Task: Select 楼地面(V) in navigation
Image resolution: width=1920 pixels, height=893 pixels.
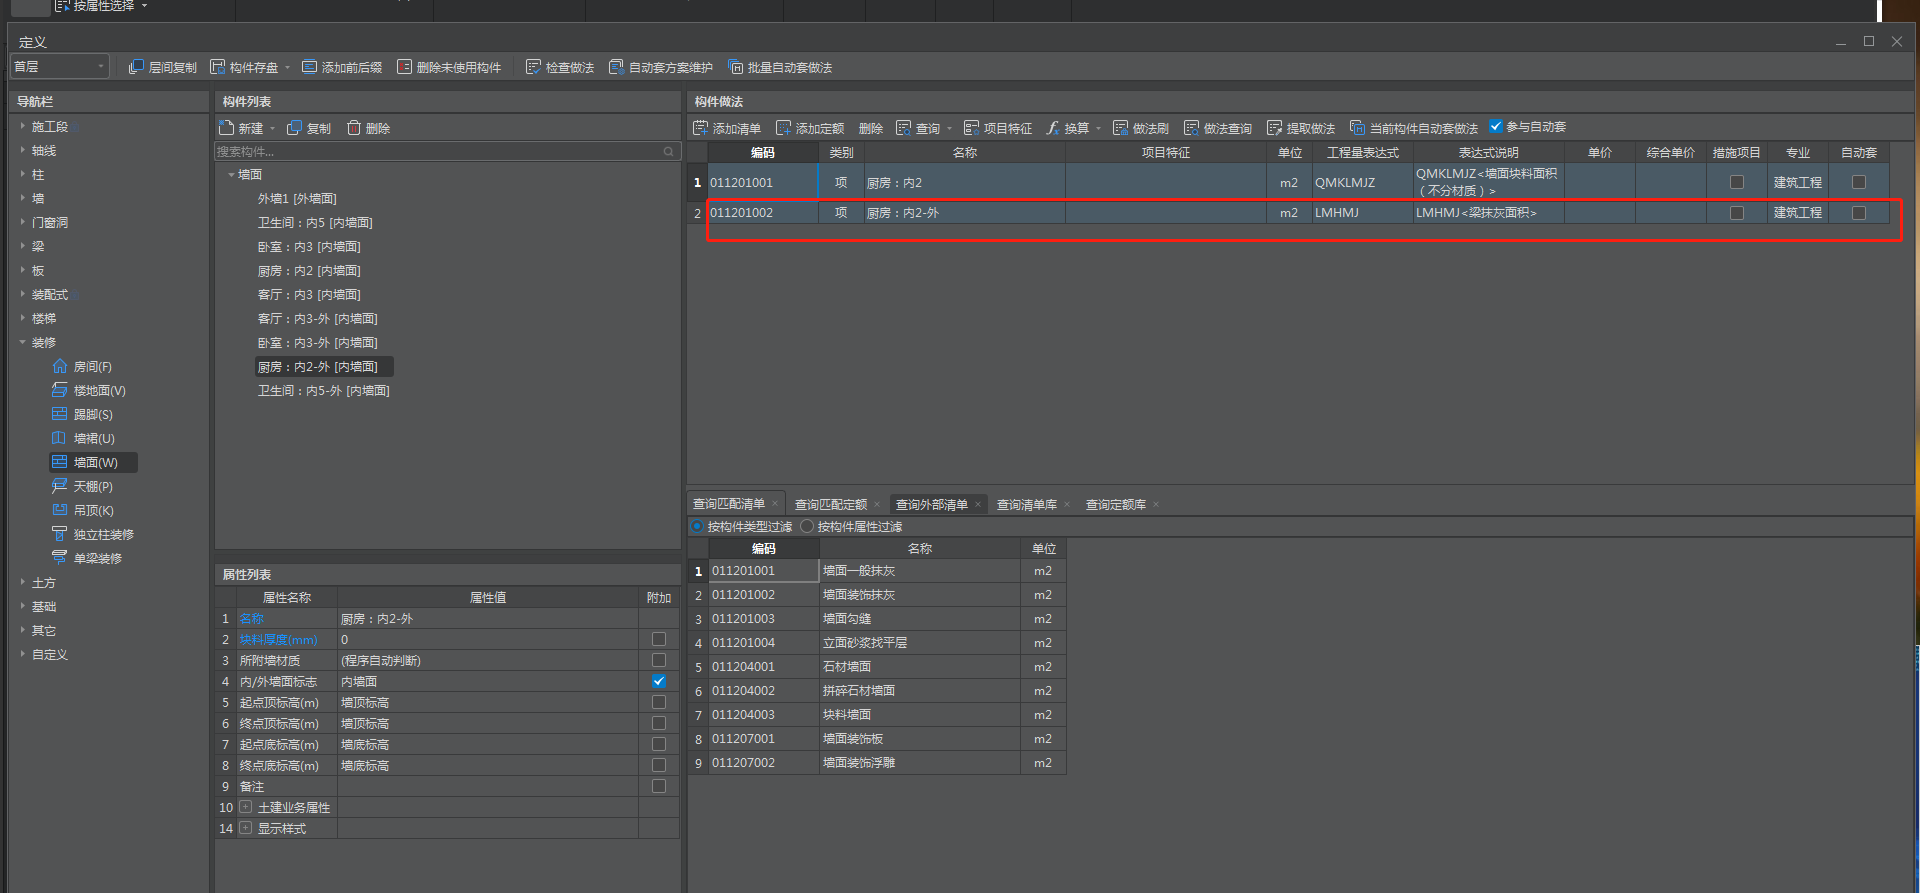Action: (89, 391)
